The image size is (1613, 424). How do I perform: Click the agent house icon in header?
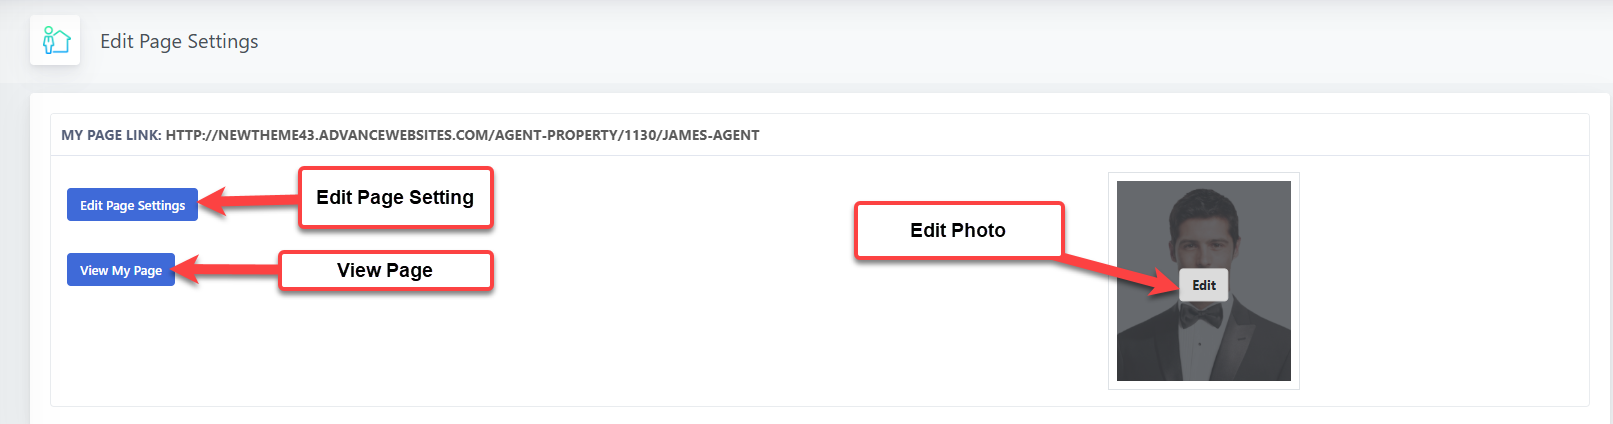(x=55, y=41)
